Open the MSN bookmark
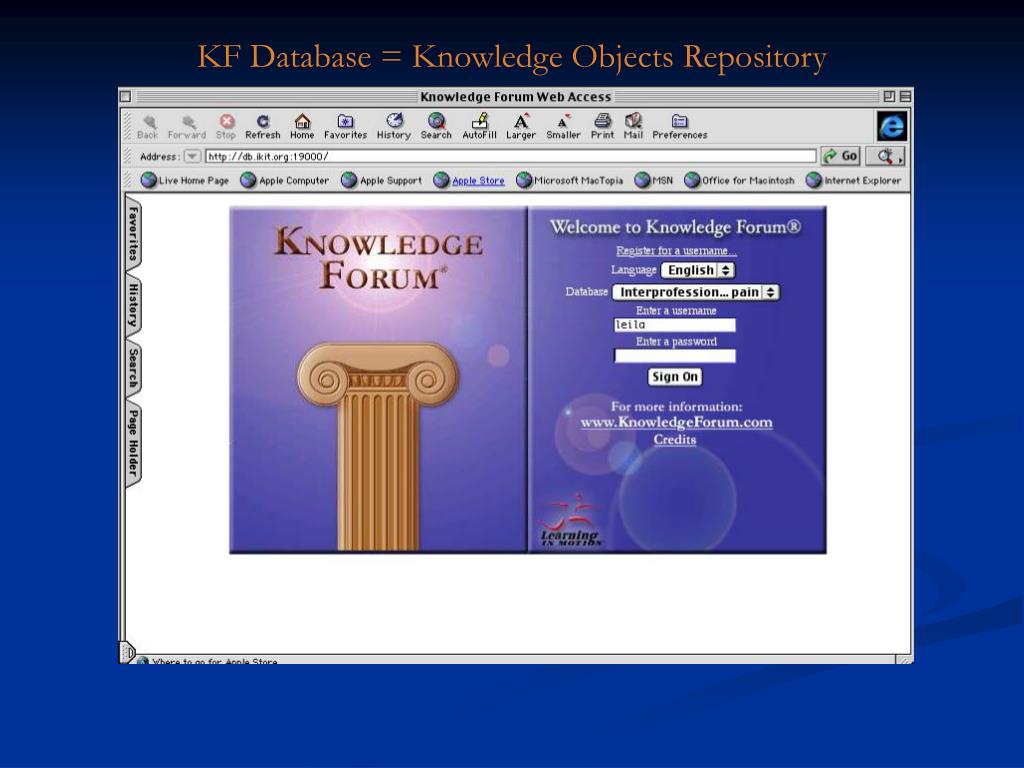The image size is (1024, 768). click(654, 180)
